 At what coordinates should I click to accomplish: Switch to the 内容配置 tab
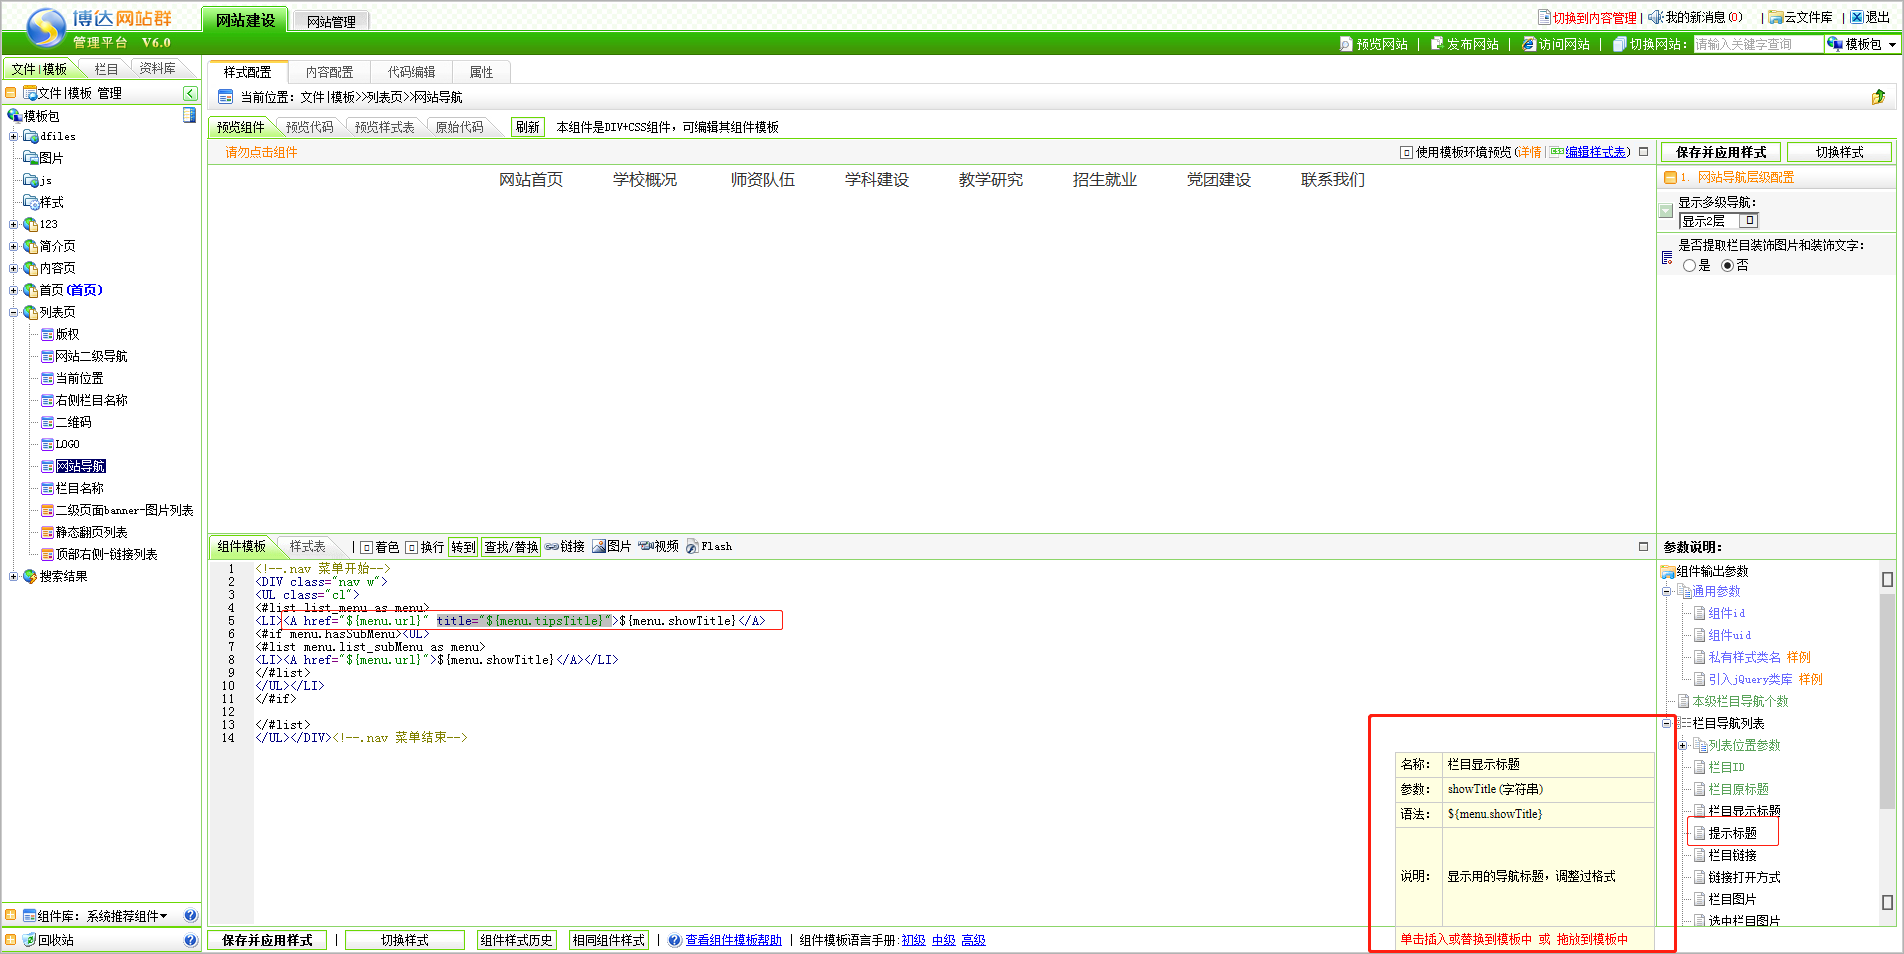click(329, 72)
